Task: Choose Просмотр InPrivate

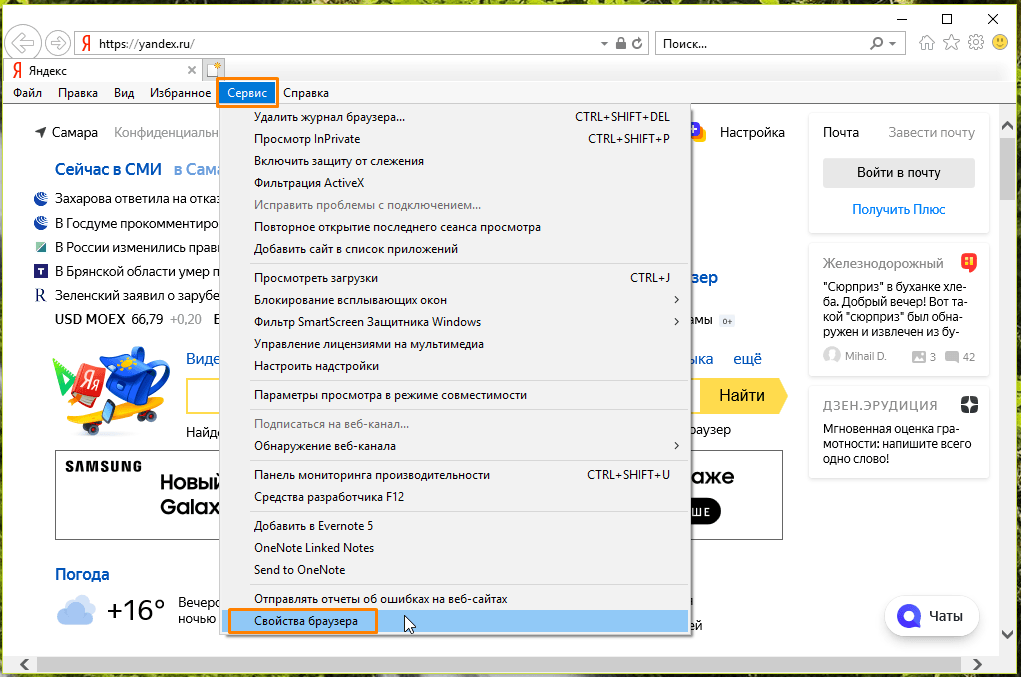Action: (455, 139)
